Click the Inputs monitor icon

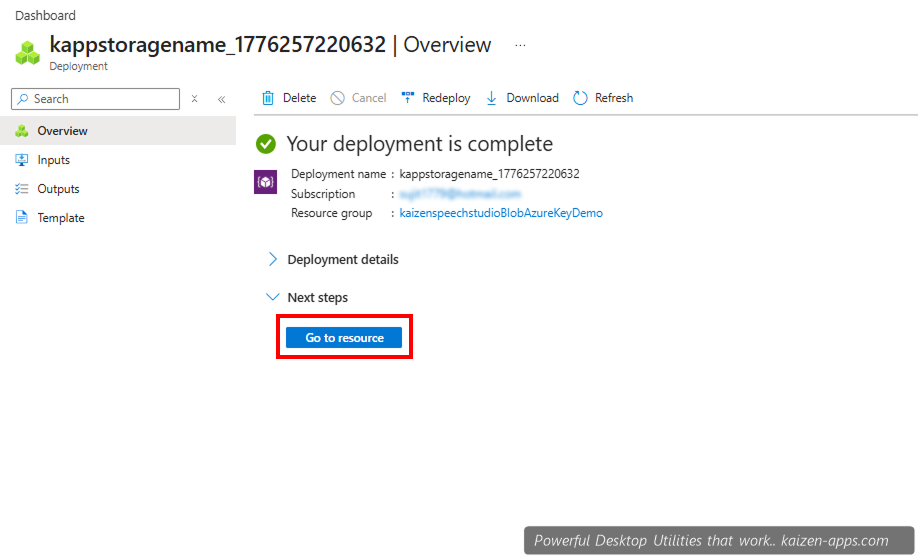point(22,160)
